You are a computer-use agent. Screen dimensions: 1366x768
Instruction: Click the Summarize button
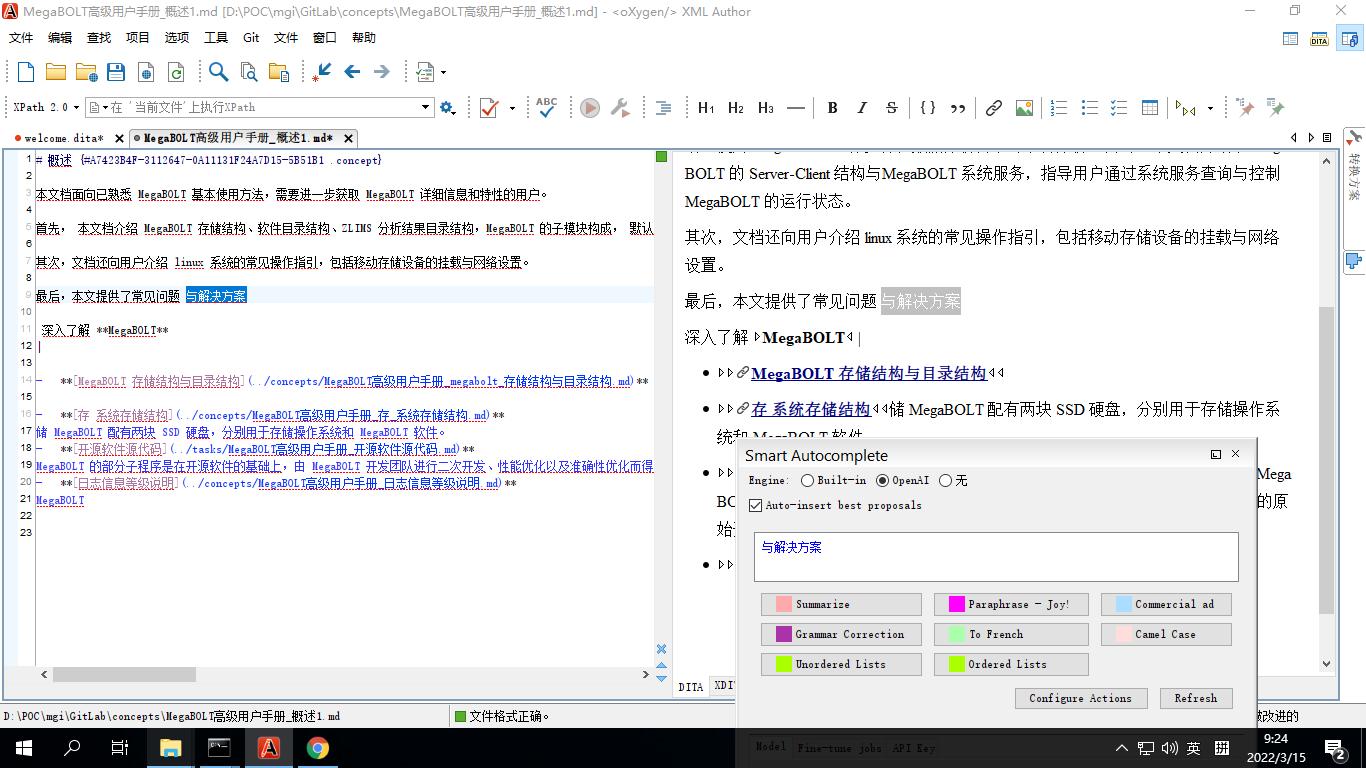(841, 604)
